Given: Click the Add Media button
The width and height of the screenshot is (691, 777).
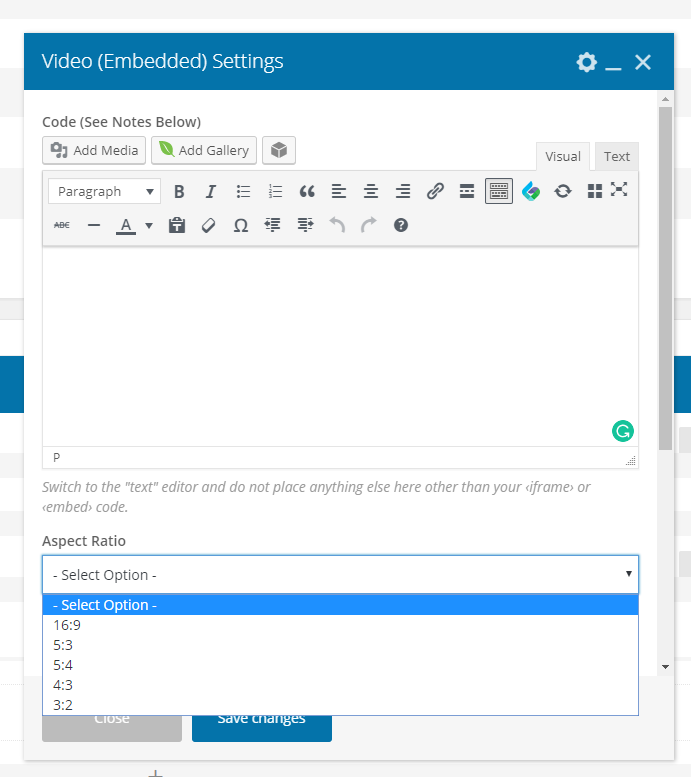Looking at the screenshot, I should tap(94, 150).
